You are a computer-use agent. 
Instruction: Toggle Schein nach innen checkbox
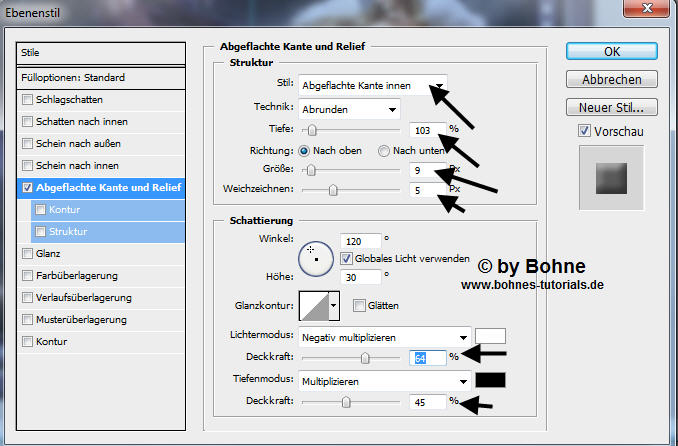point(27,165)
